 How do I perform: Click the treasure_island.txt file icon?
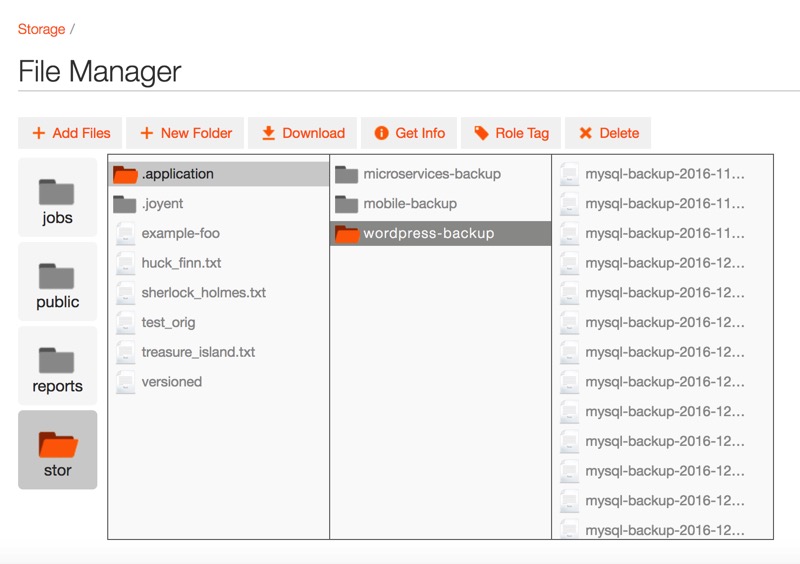click(126, 352)
